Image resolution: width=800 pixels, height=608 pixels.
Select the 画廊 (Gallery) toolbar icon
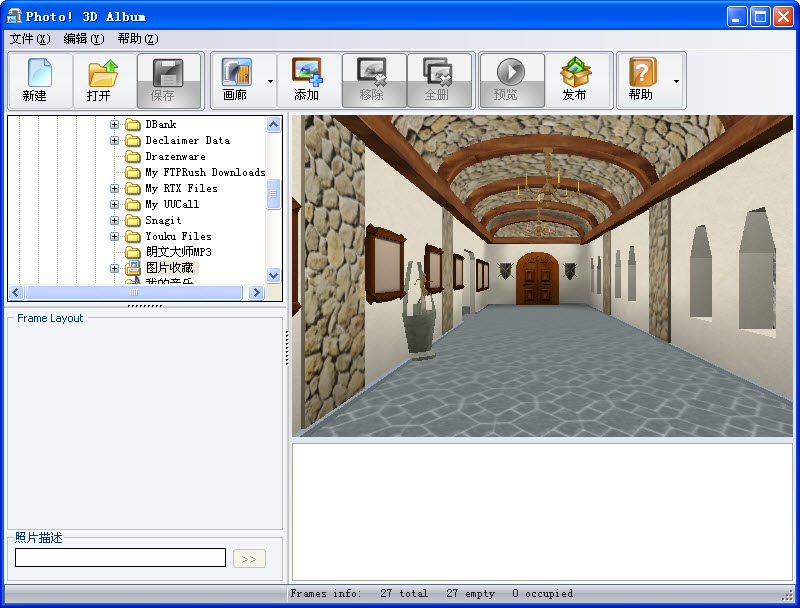(236, 71)
